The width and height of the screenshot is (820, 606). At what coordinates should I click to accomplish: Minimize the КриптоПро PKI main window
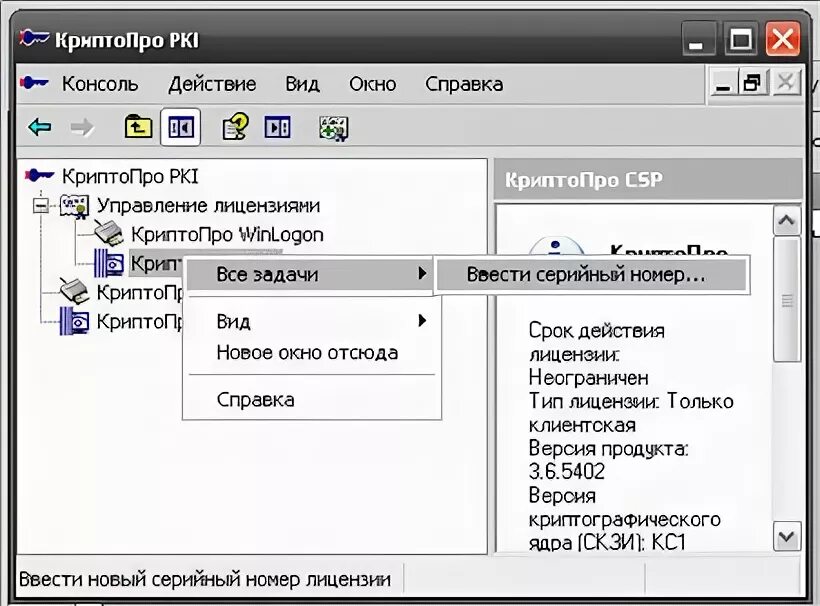[698, 39]
